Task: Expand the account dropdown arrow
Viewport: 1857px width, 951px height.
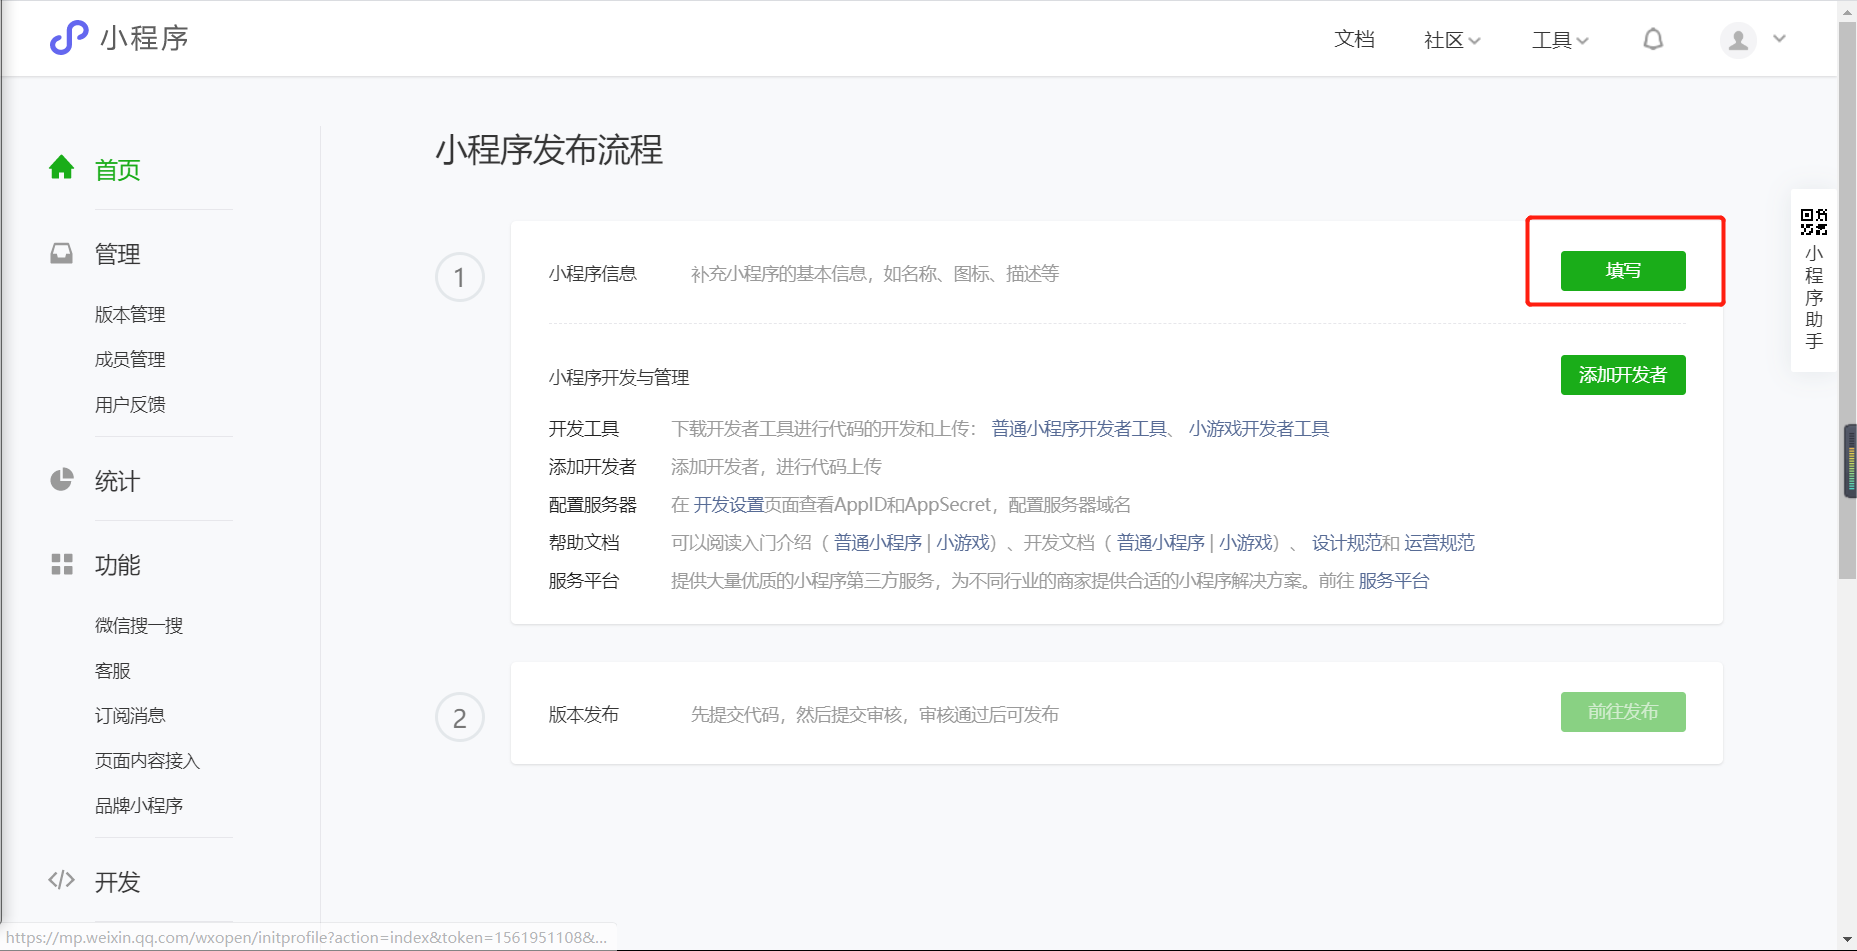Action: 1779,39
